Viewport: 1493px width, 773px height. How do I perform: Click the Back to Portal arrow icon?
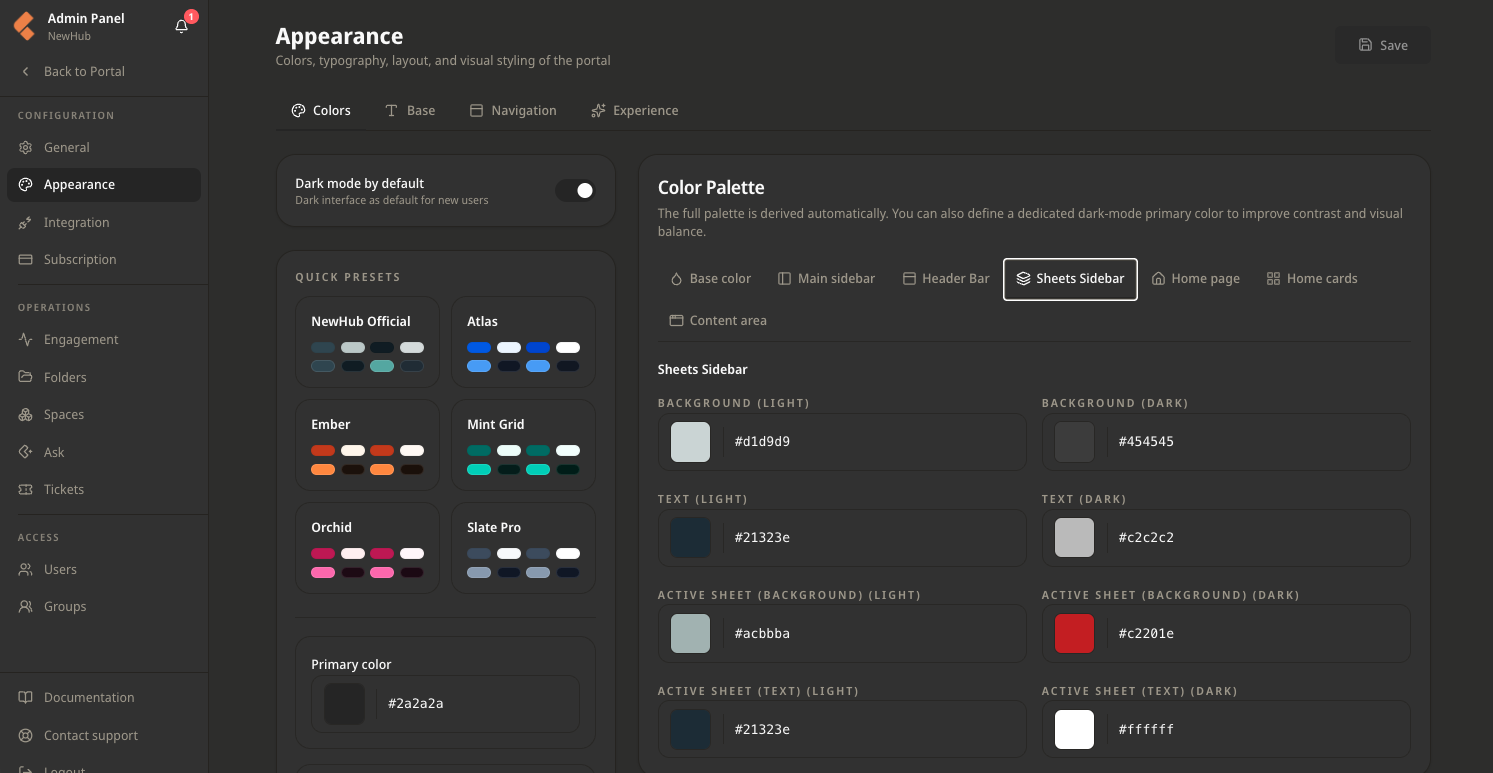[26, 72]
